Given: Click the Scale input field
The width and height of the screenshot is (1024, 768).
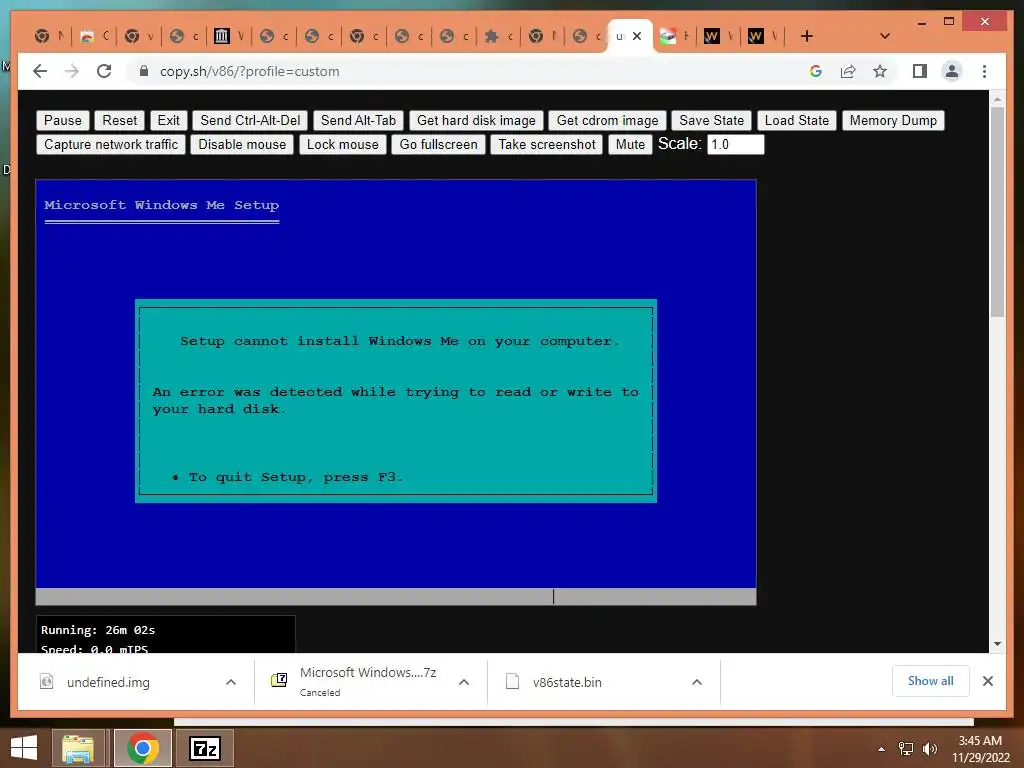Looking at the screenshot, I should pyautogui.click(x=735, y=144).
